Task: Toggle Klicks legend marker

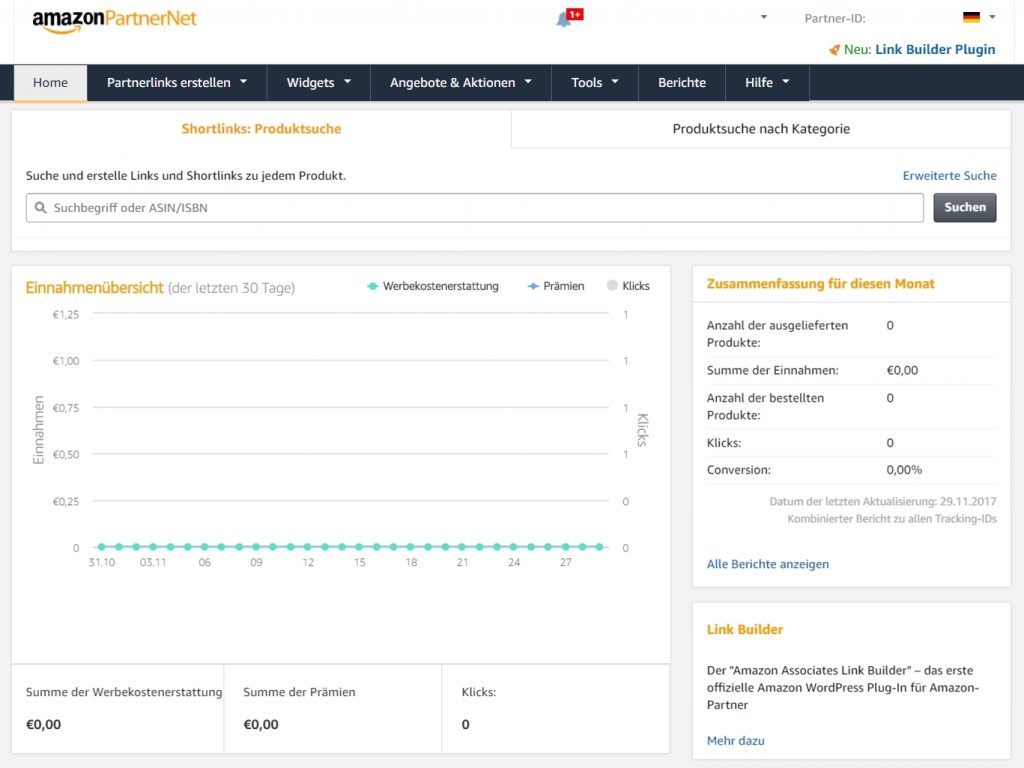Action: tap(612, 285)
